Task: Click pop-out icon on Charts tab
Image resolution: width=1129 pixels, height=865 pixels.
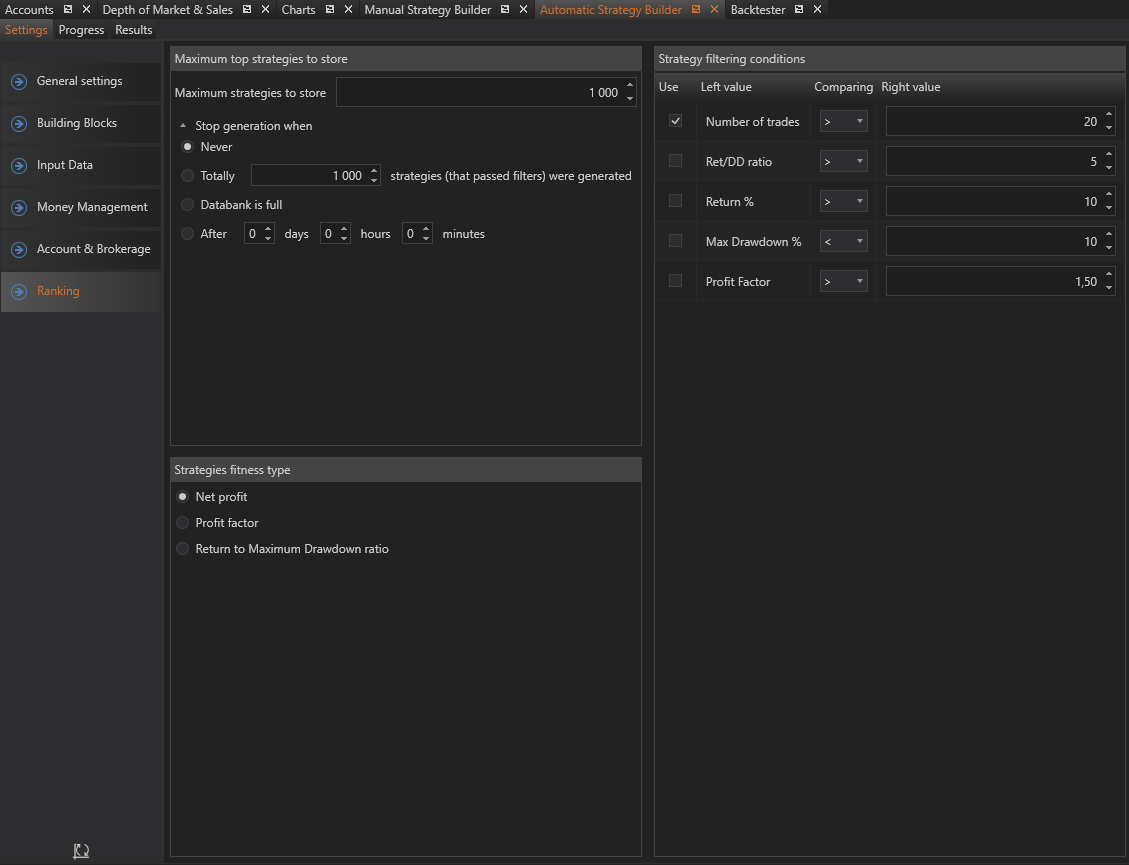Action: tap(330, 10)
